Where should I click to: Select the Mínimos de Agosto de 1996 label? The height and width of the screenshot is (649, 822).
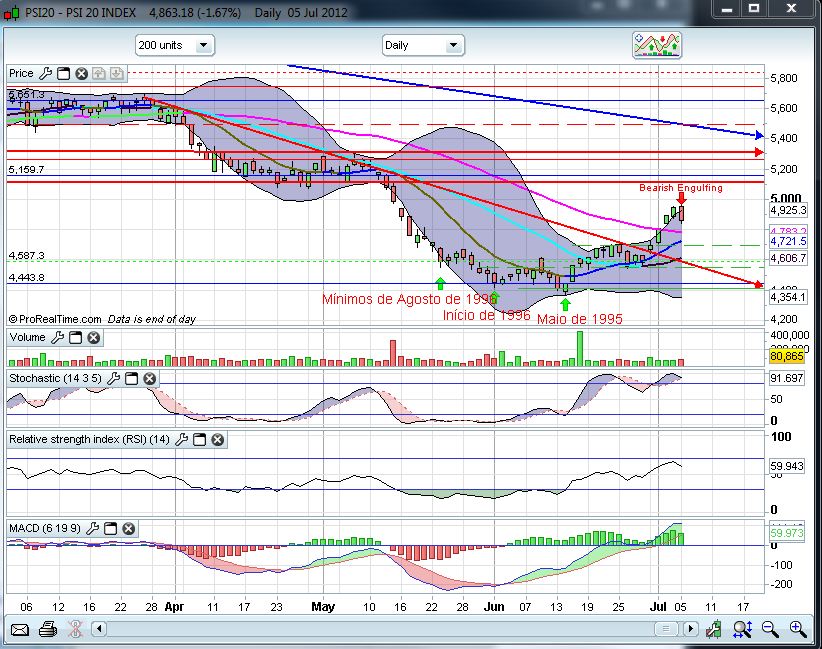(408, 299)
